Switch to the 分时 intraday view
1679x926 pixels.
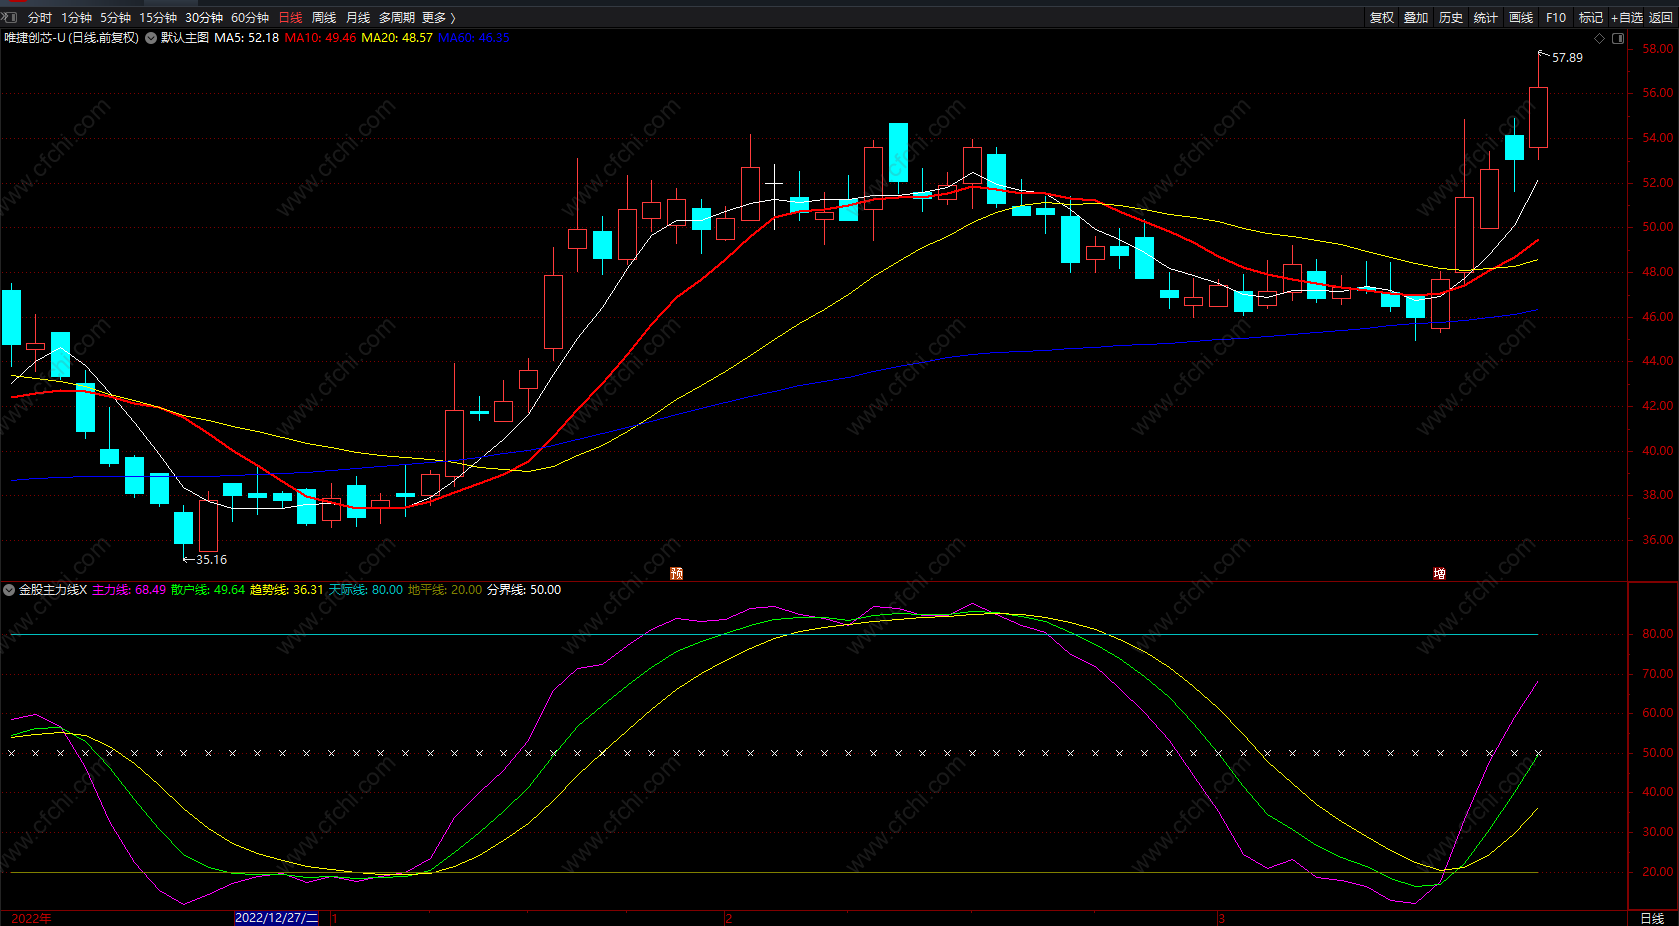(40, 17)
